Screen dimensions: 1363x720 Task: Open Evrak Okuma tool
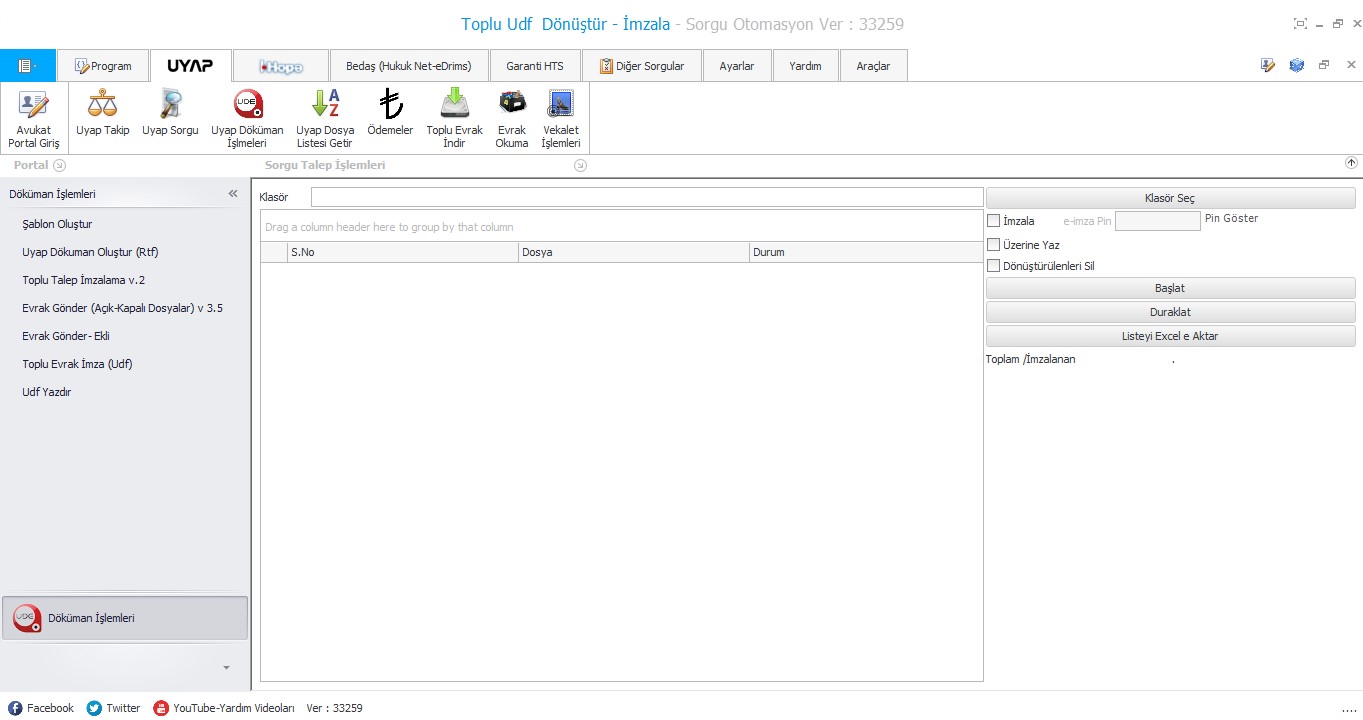(512, 118)
